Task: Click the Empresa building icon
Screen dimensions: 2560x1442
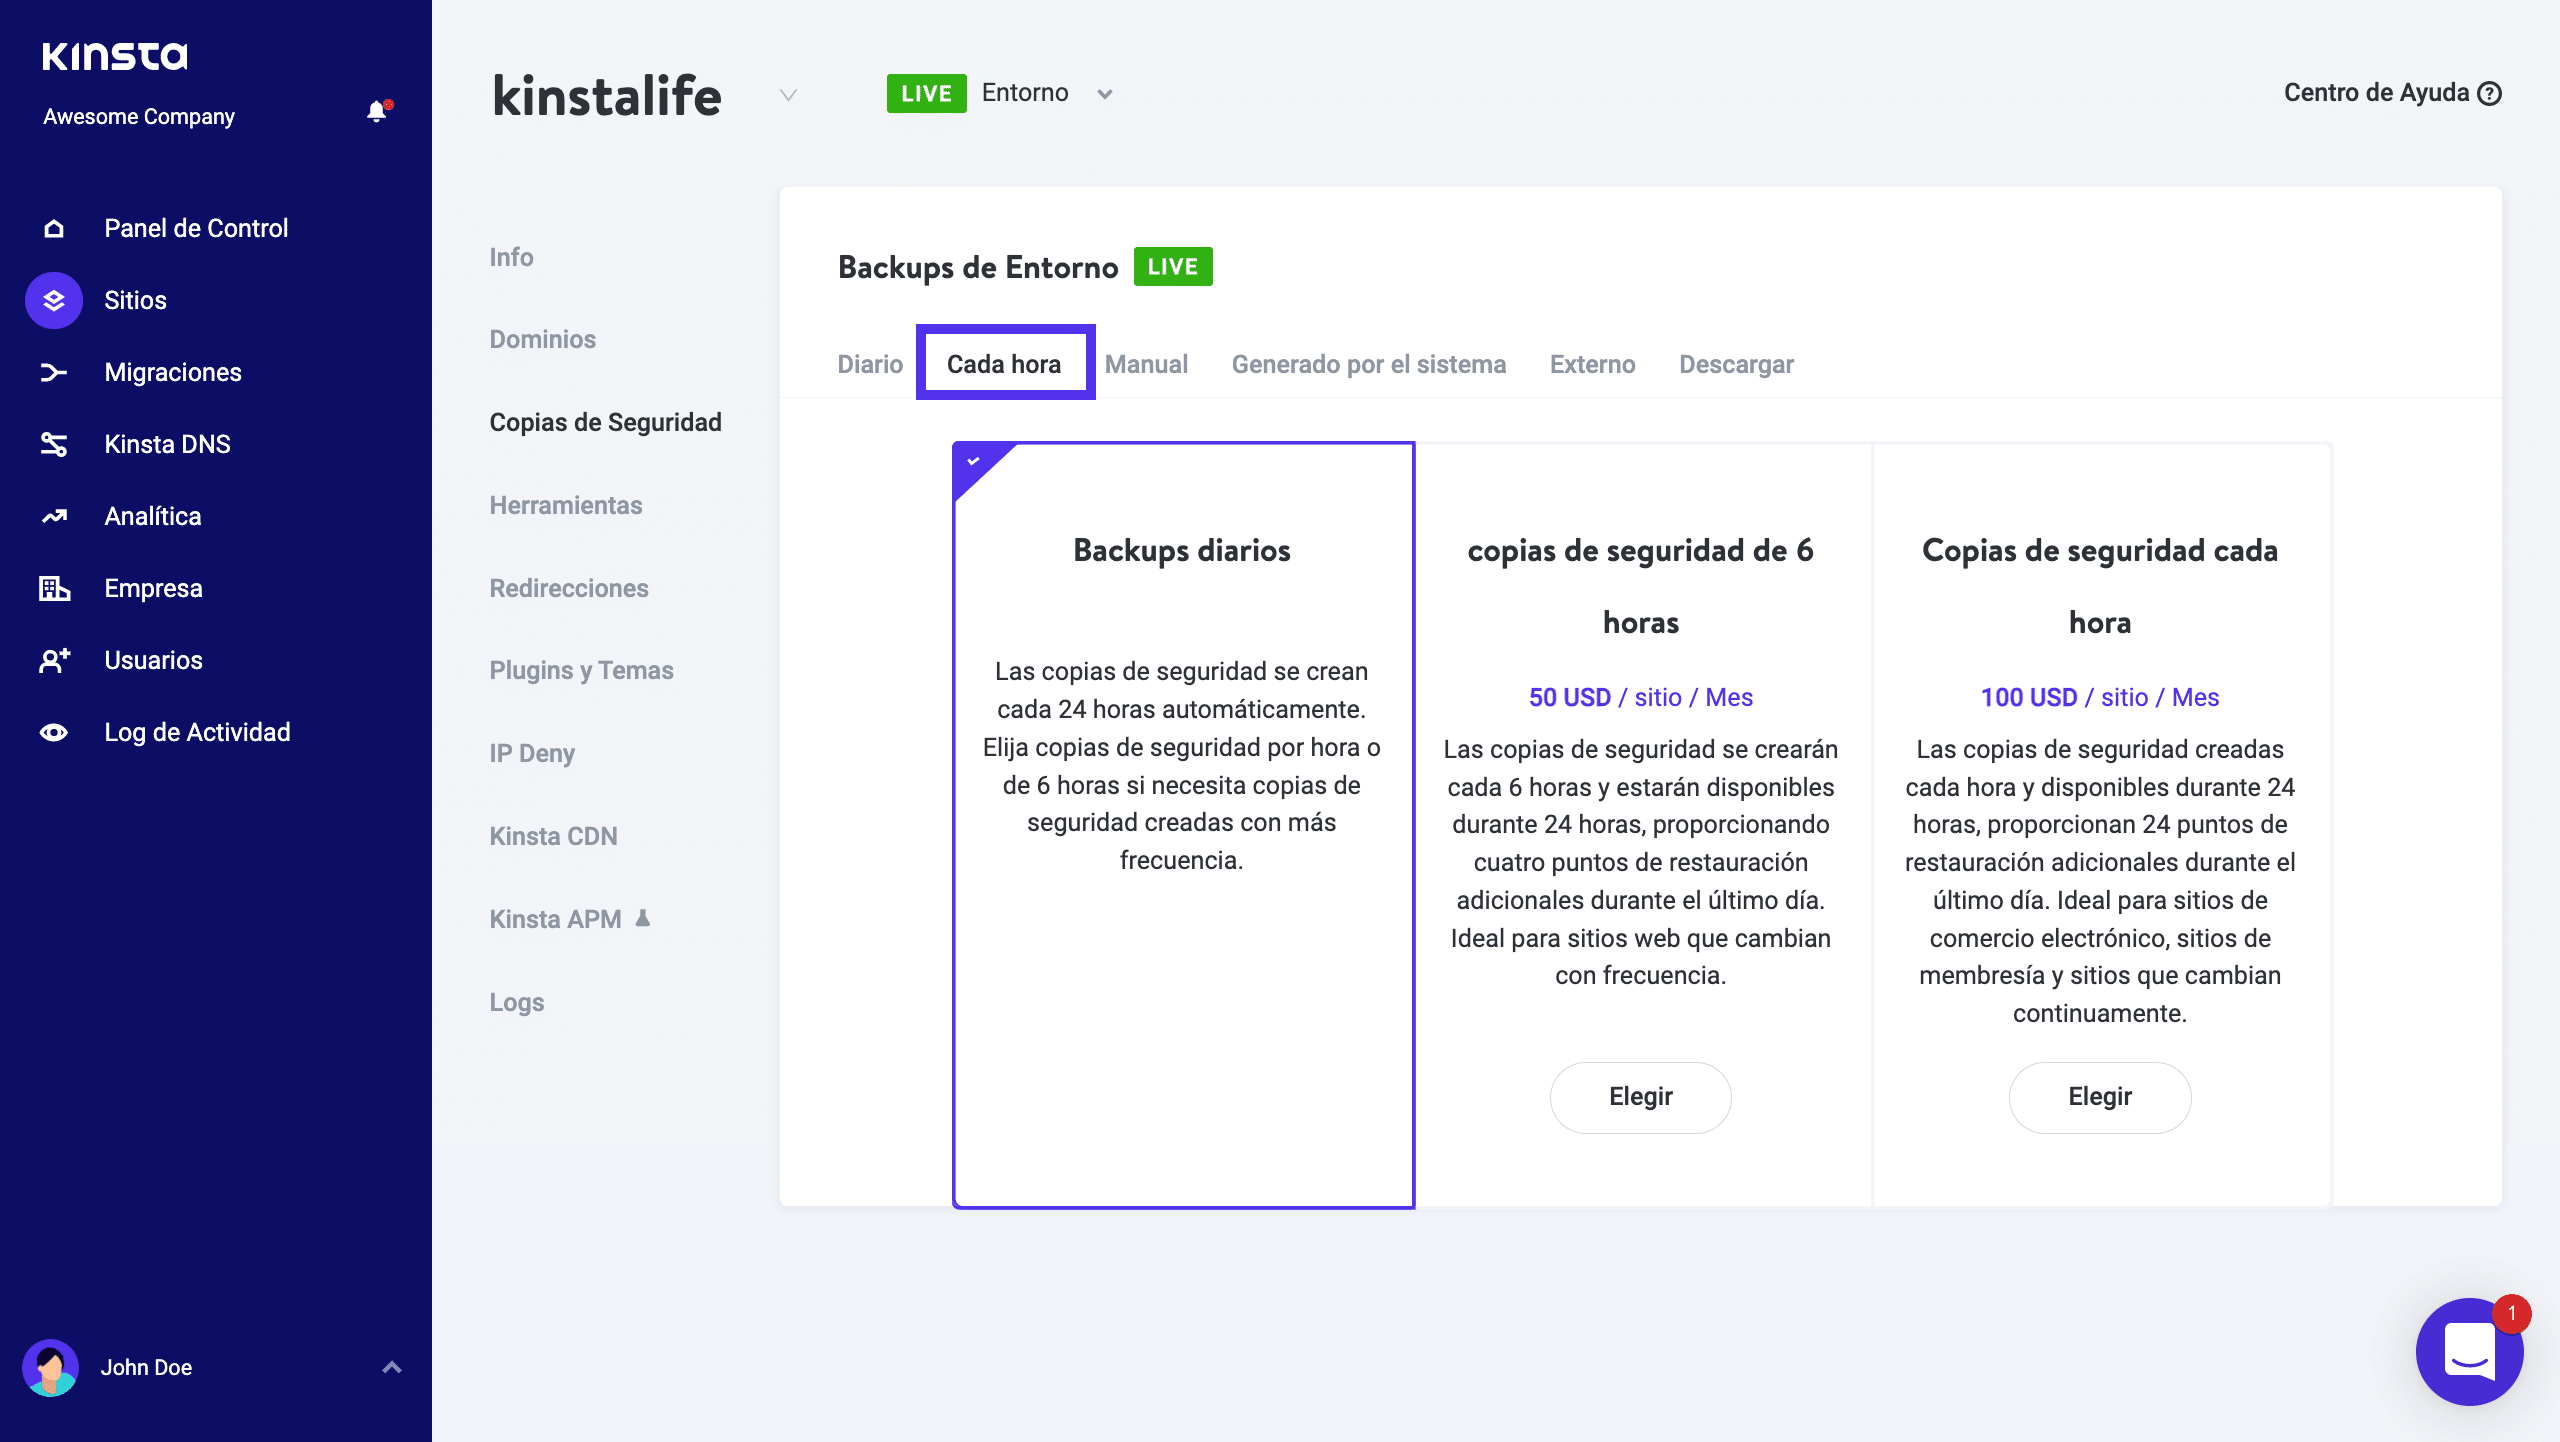Action: point(54,589)
